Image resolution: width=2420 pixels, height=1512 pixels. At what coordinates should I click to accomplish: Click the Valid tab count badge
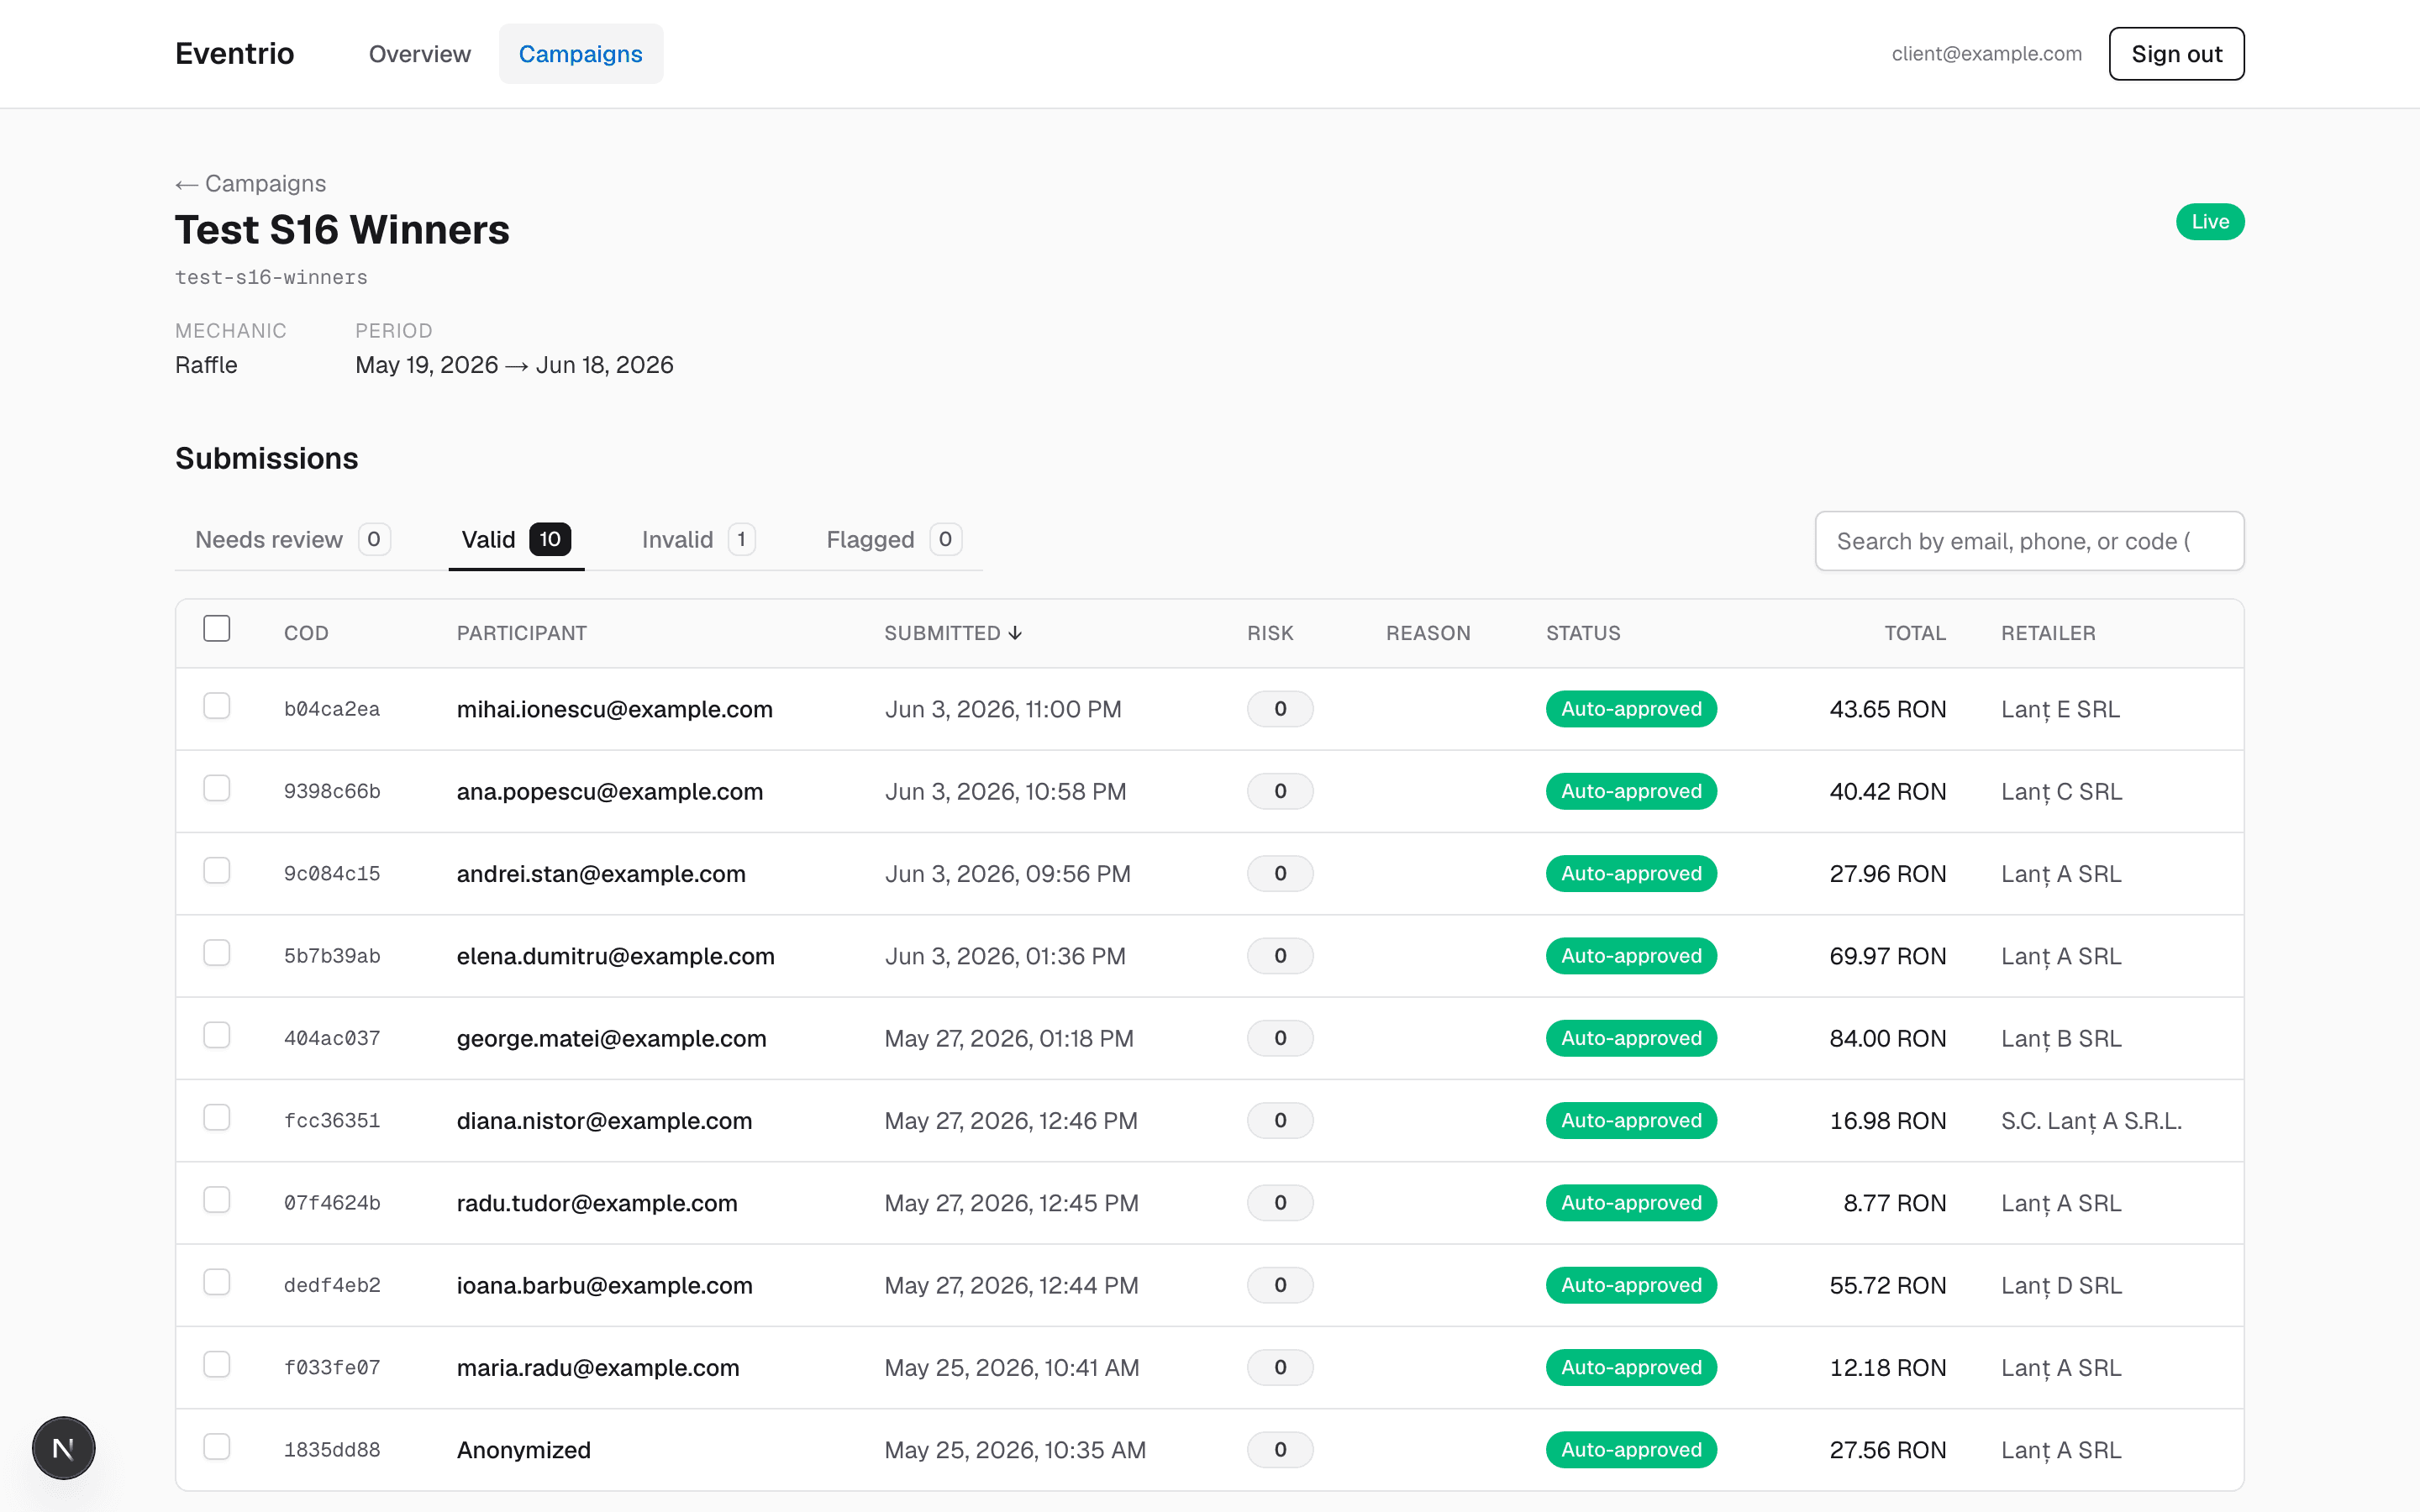[550, 539]
